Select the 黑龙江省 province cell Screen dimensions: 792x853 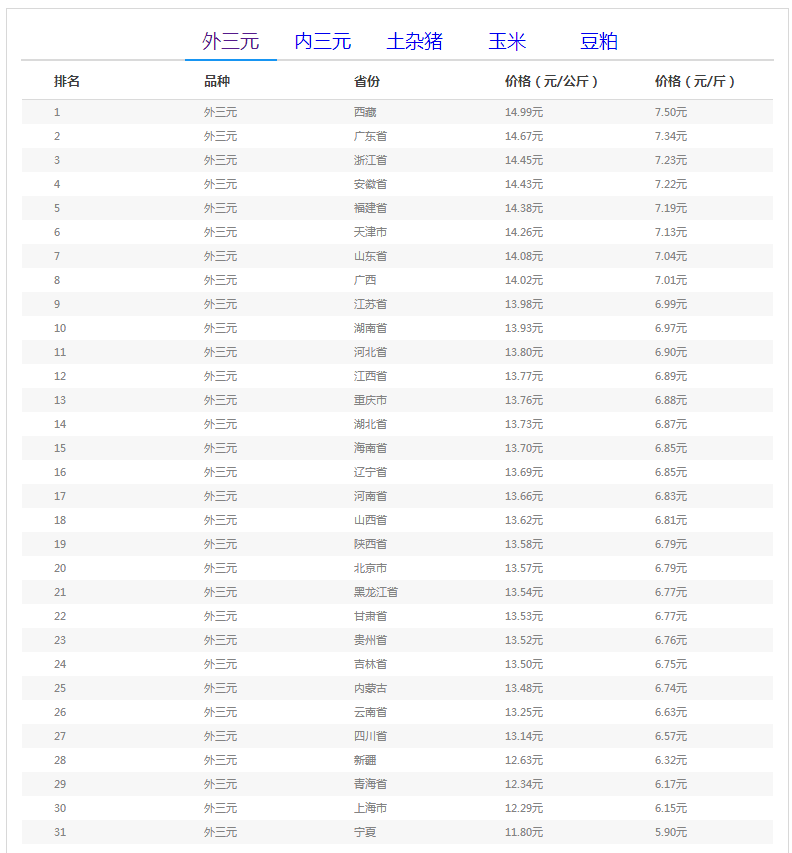pyautogui.click(x=376, y=592)
